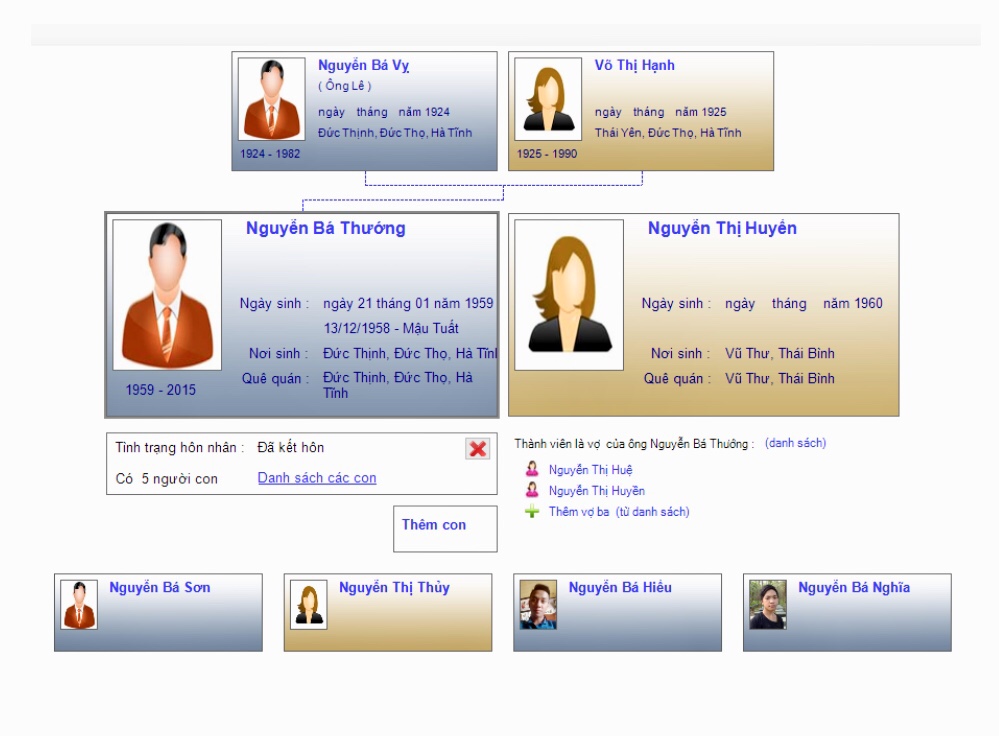Click Thêm vợ ba (từ danh sách) link
The height and width of the screenshot is (736, 999).
619,512
